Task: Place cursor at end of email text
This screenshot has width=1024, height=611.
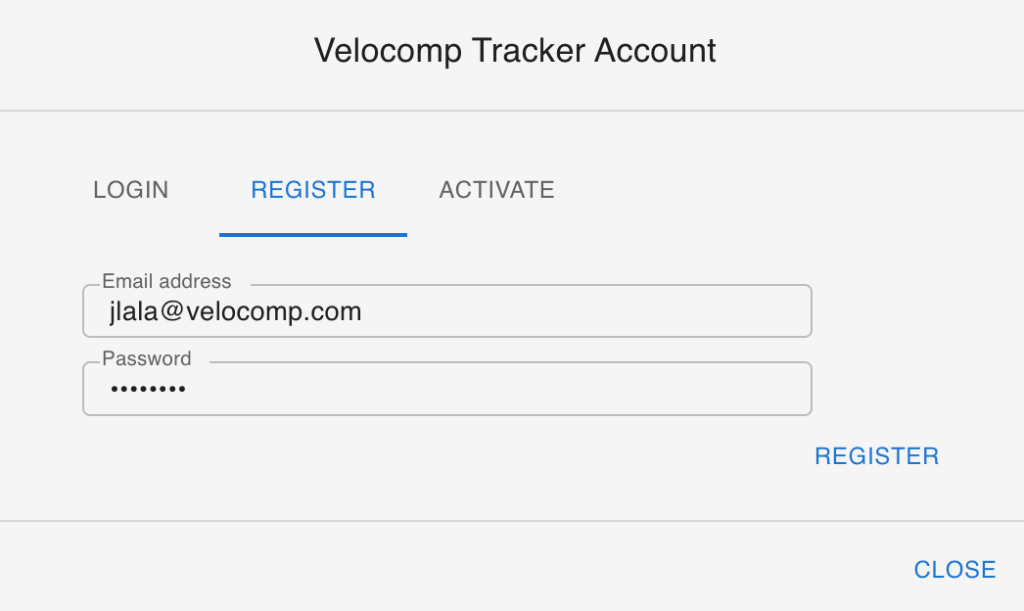Action: (363, 312)
